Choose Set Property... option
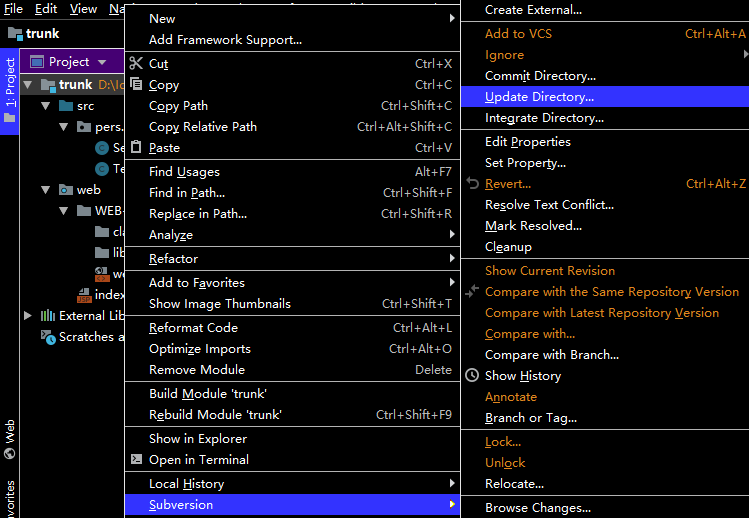Screen dimensions: 749x518 [x=605, y=162]
